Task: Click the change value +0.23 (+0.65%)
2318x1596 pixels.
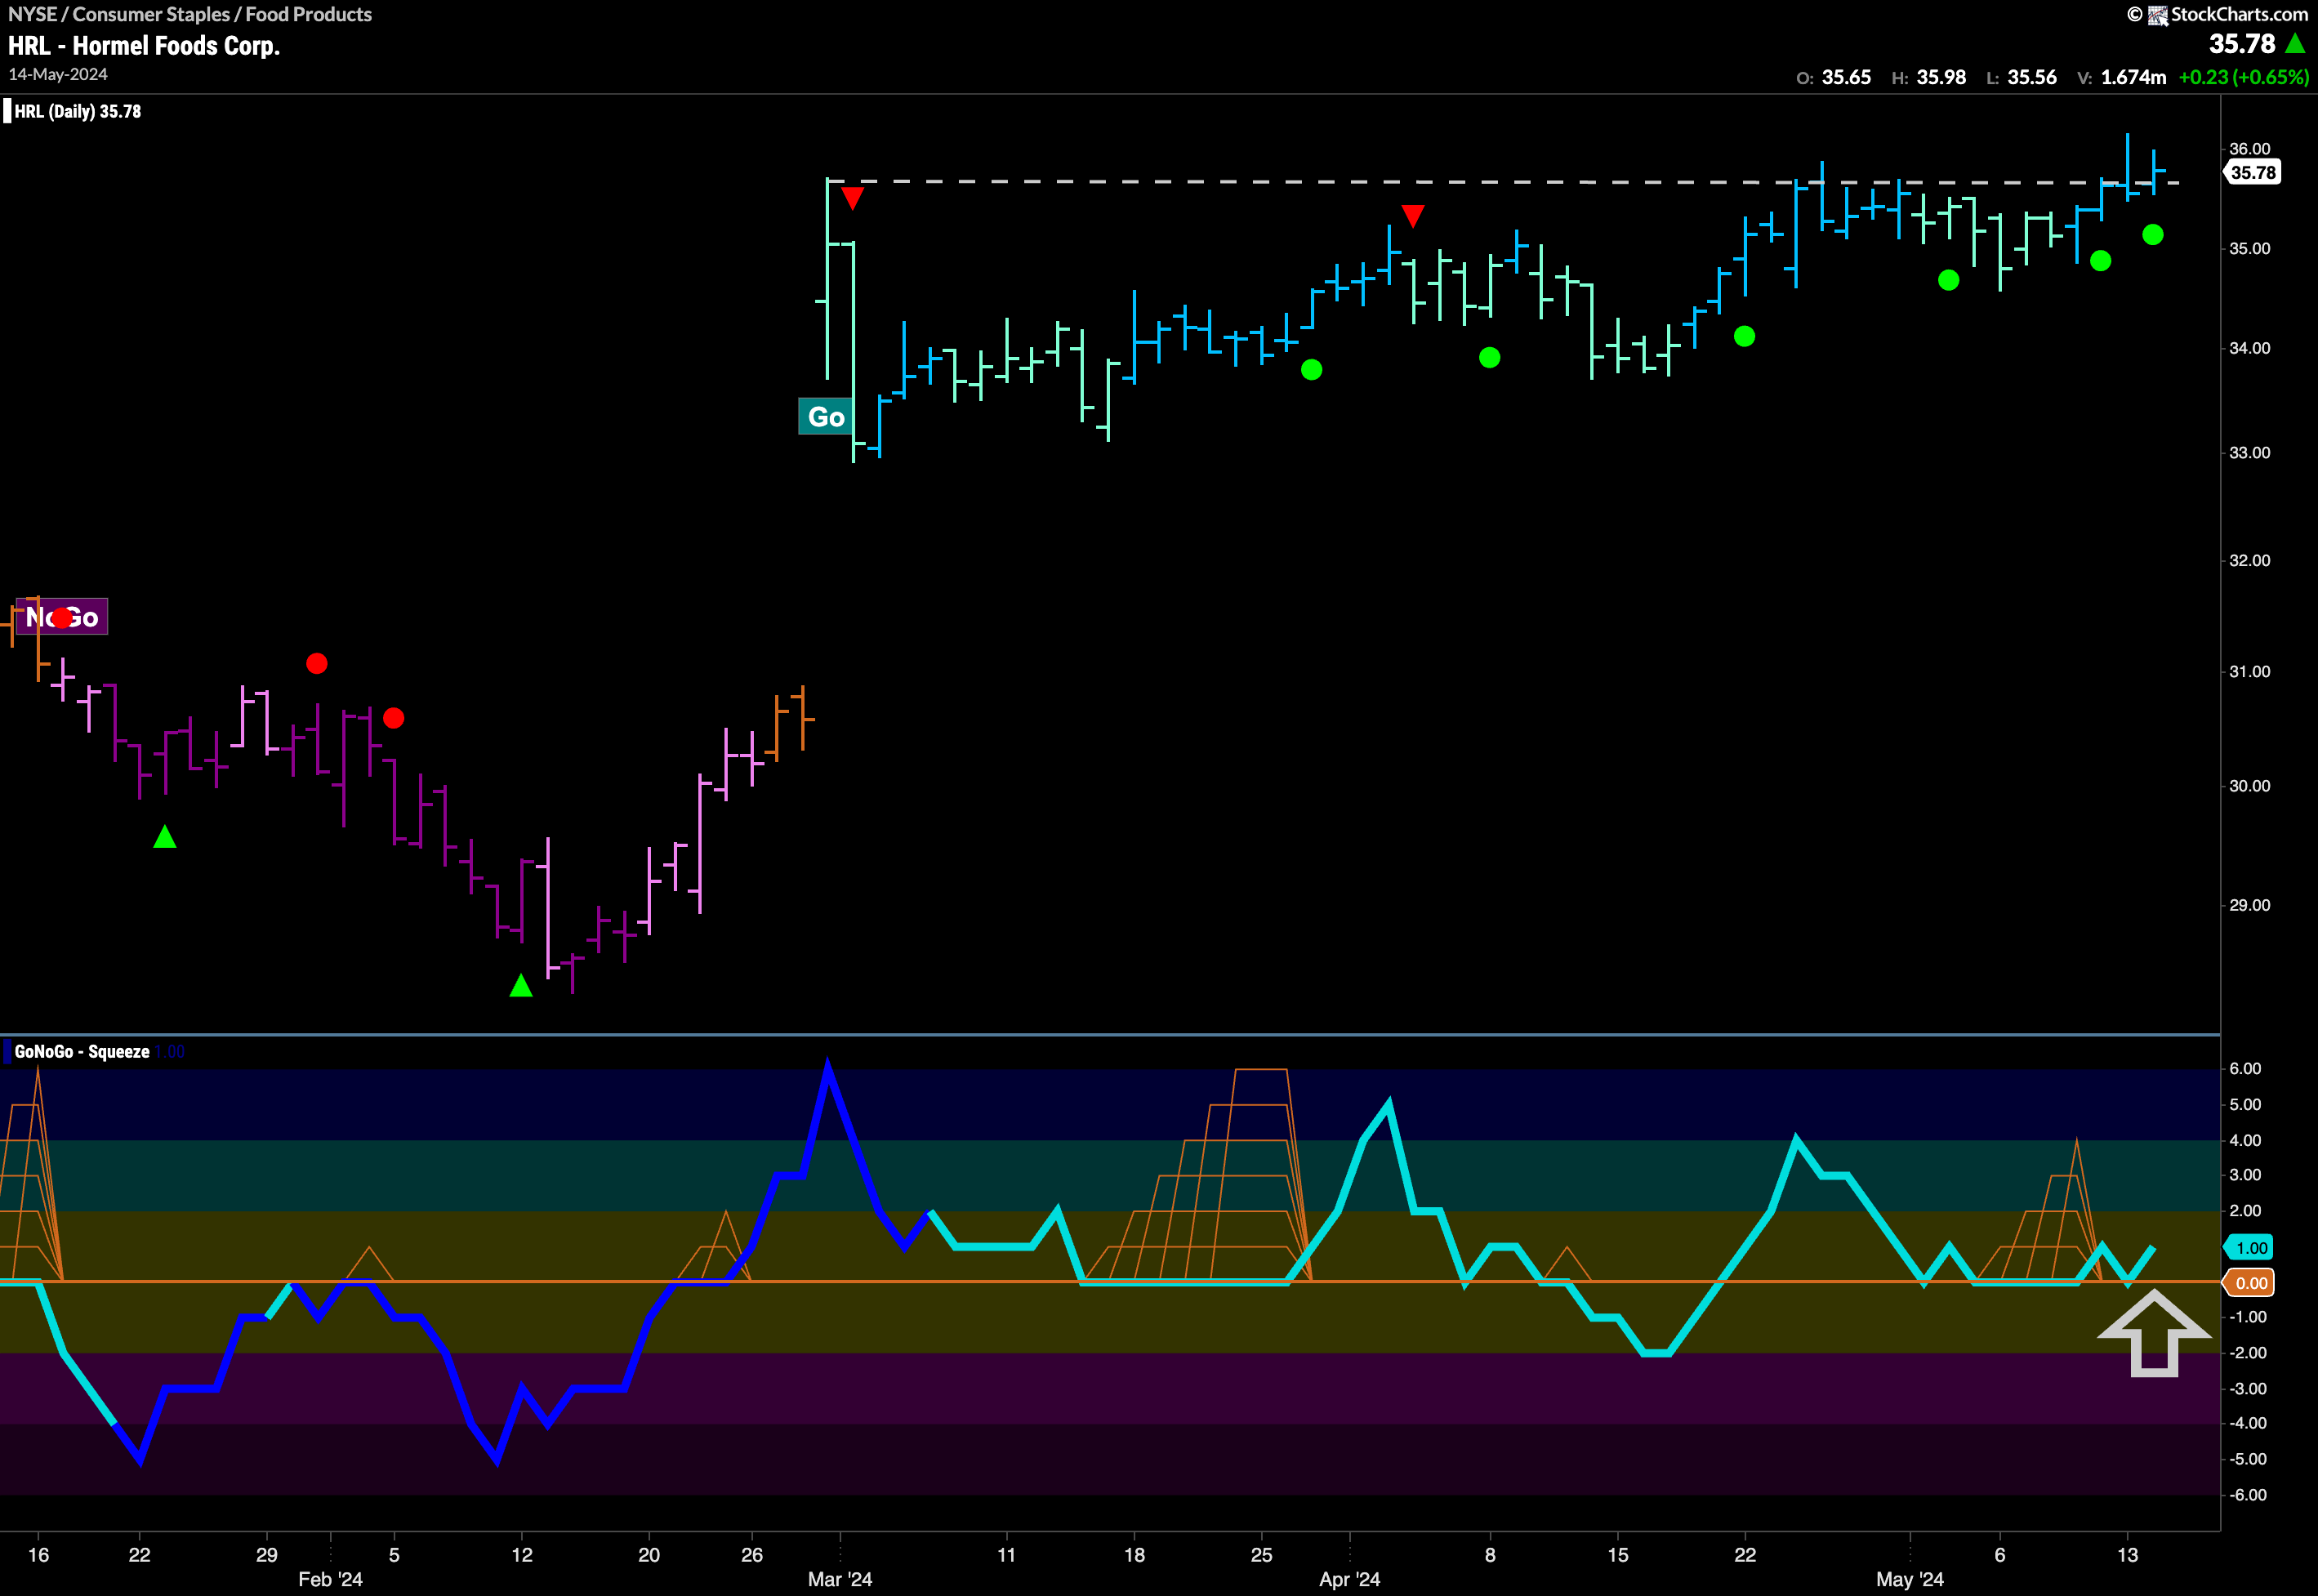Action: (2244, 78)
